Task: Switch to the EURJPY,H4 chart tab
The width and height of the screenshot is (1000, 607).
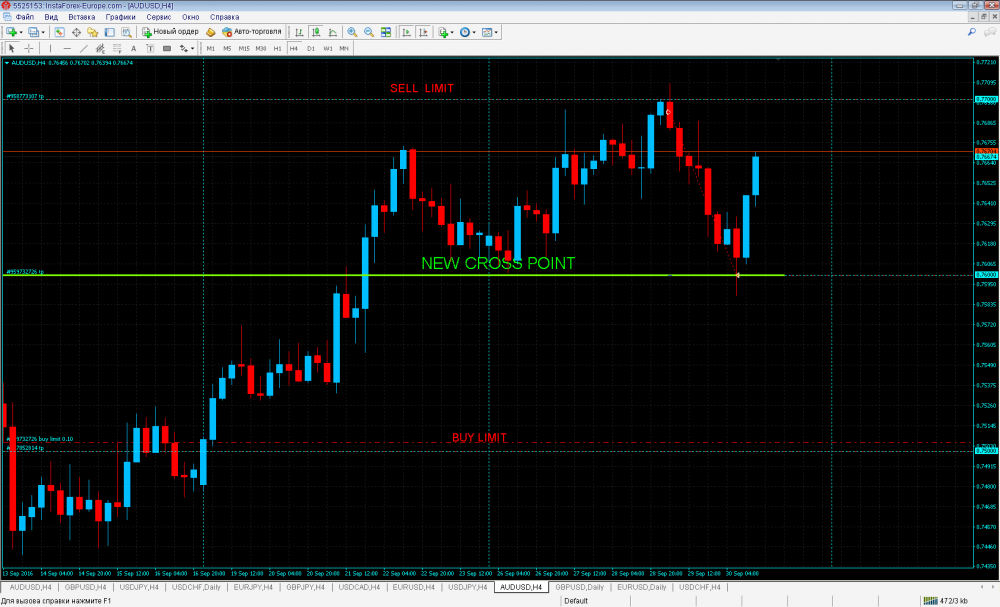Action: pyautogui.click(x=253, y=587)
